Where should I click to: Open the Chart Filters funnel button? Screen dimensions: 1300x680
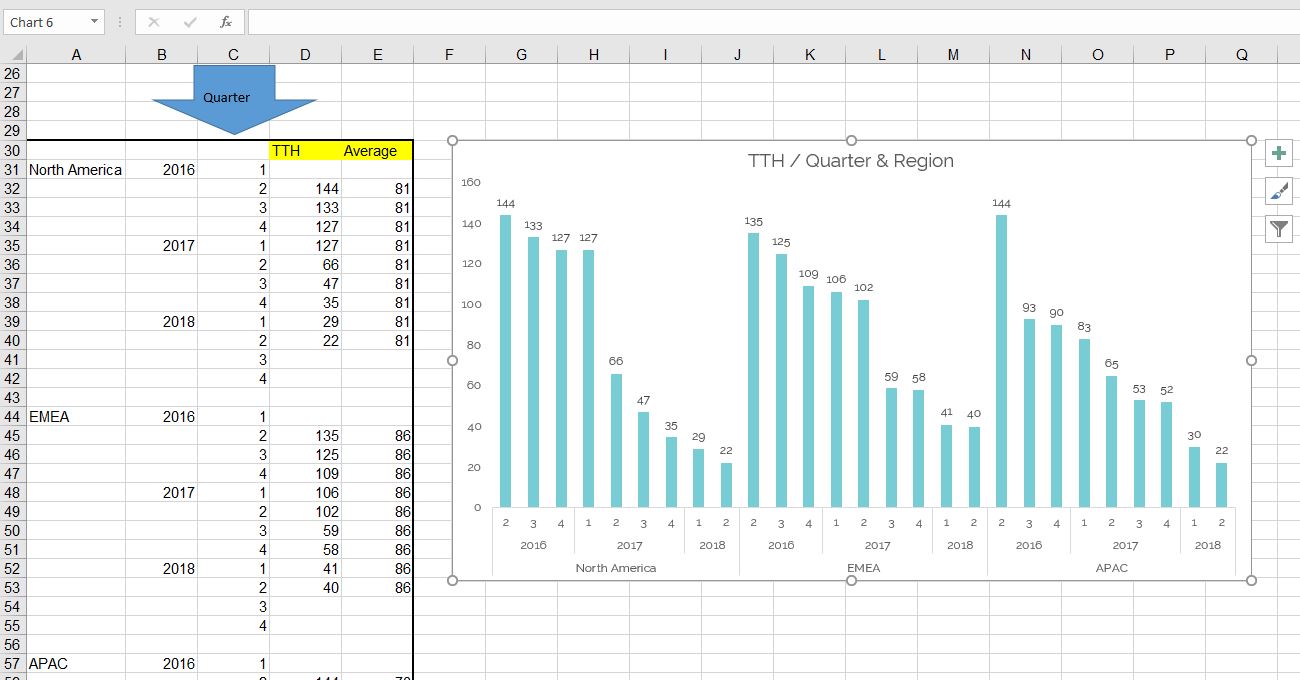click(1279, 229)
